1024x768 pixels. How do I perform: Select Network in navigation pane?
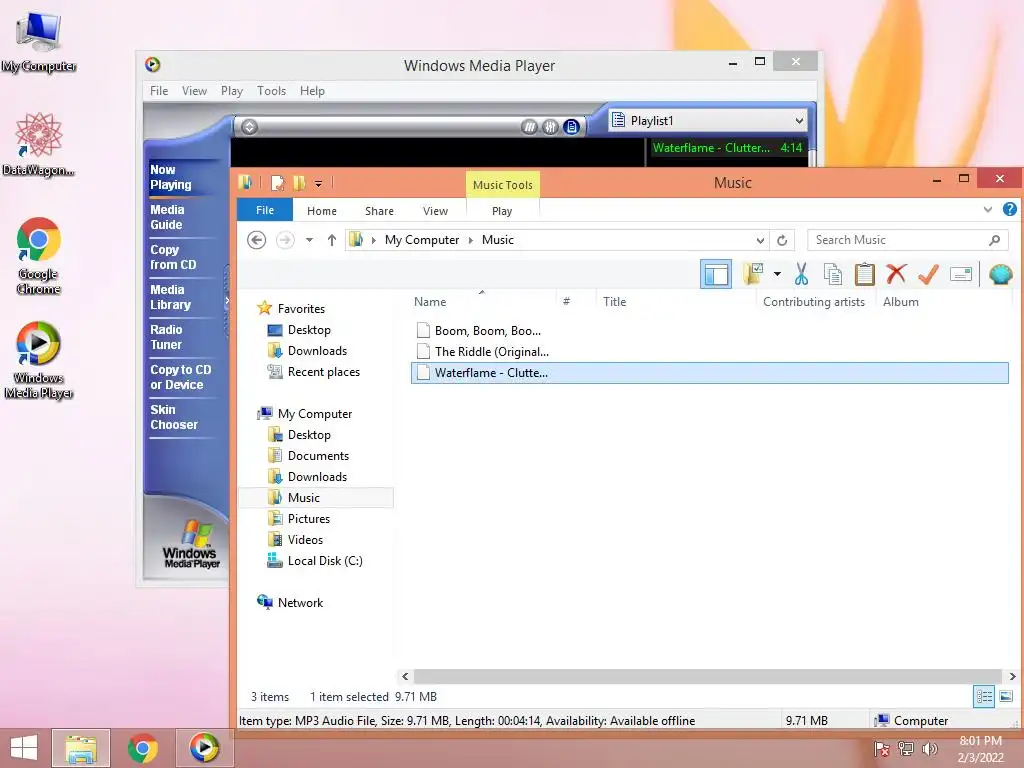tap(300, 603)
